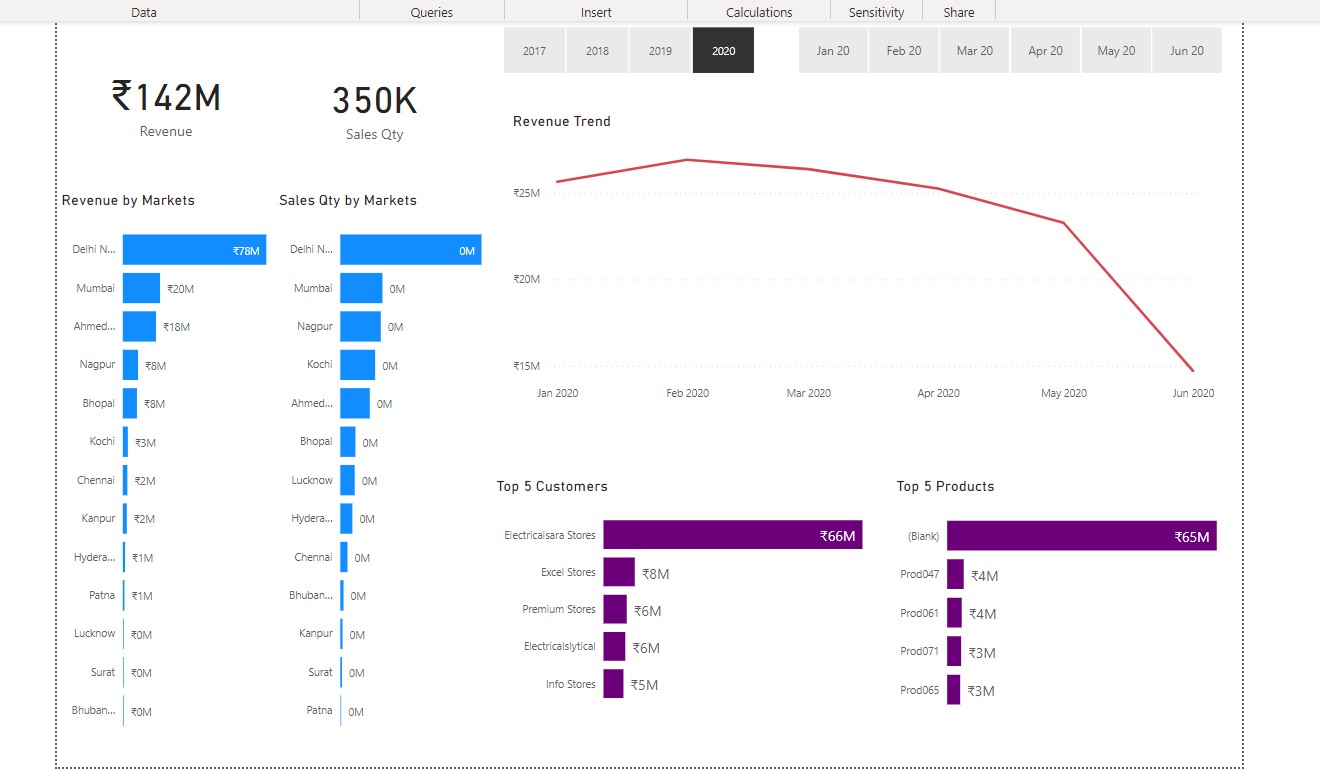1320x771 pixels.
Task: Select the 2017 year filter
Action: pyautogui.click(x=534, y=49)
